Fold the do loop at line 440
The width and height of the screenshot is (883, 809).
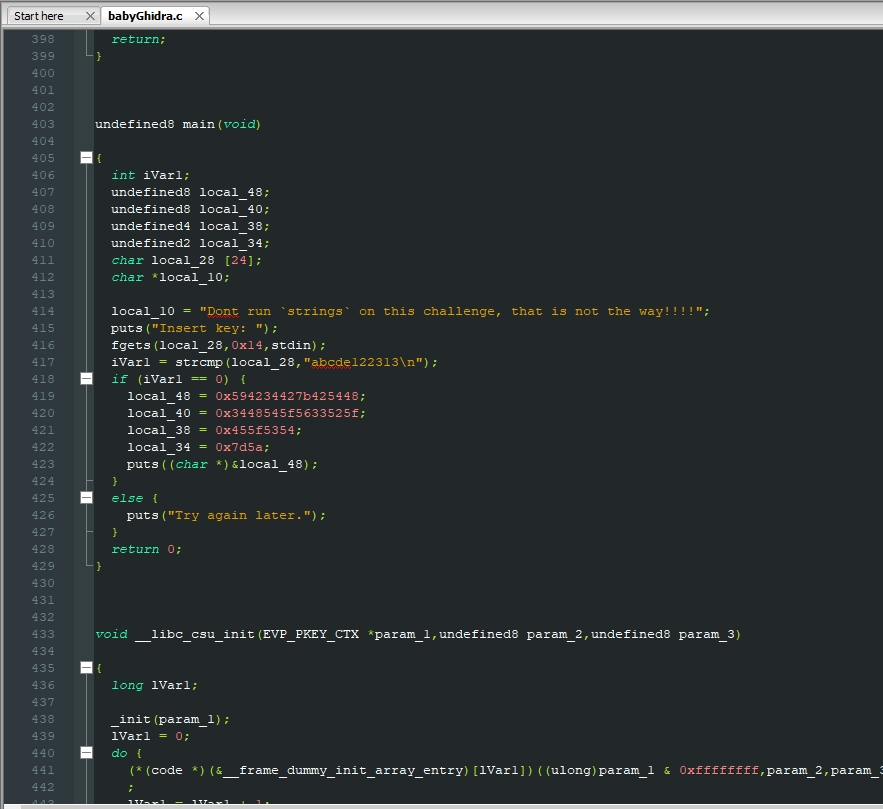click(86, 753)
